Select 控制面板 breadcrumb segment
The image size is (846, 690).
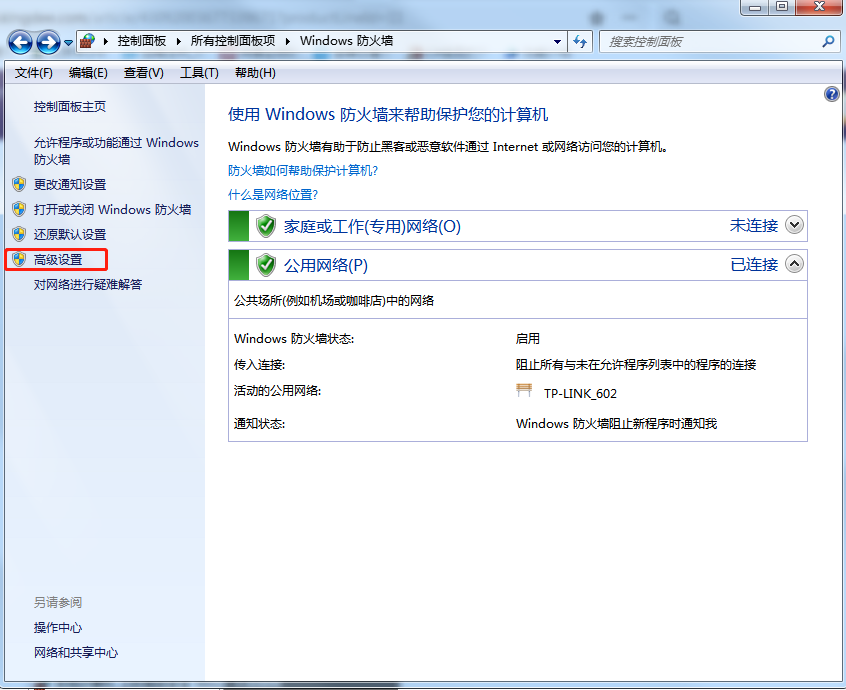pos(142,41)
